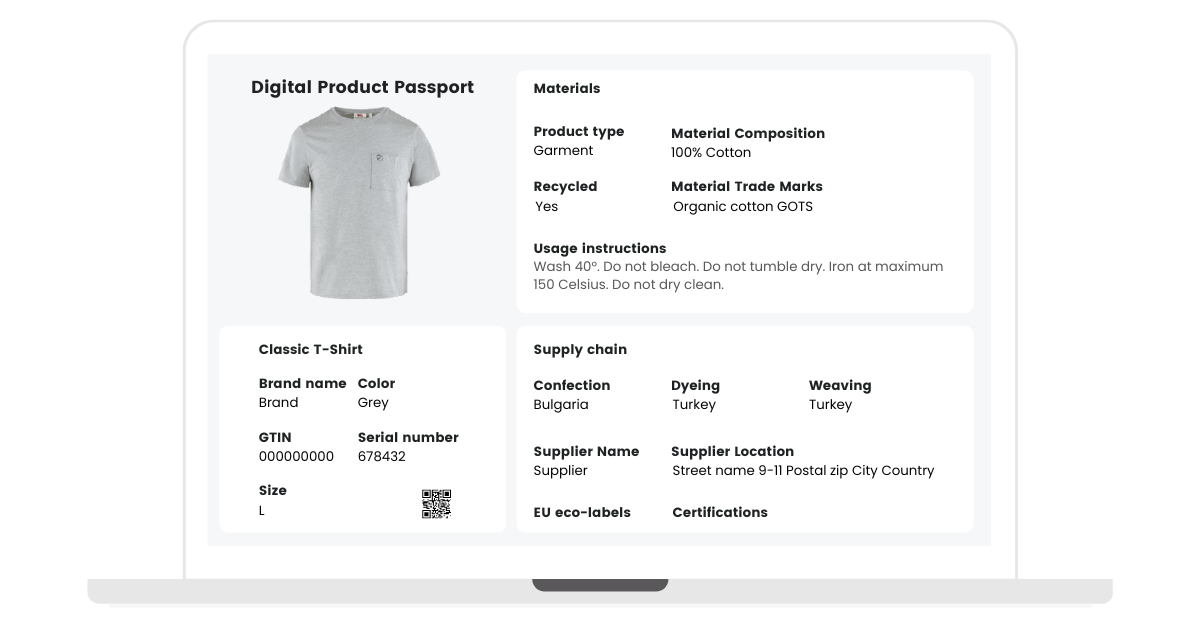Click the Supplier Name value
Image resolution: width=1200 pixels, height=627 pixels.
pos(560,471)
